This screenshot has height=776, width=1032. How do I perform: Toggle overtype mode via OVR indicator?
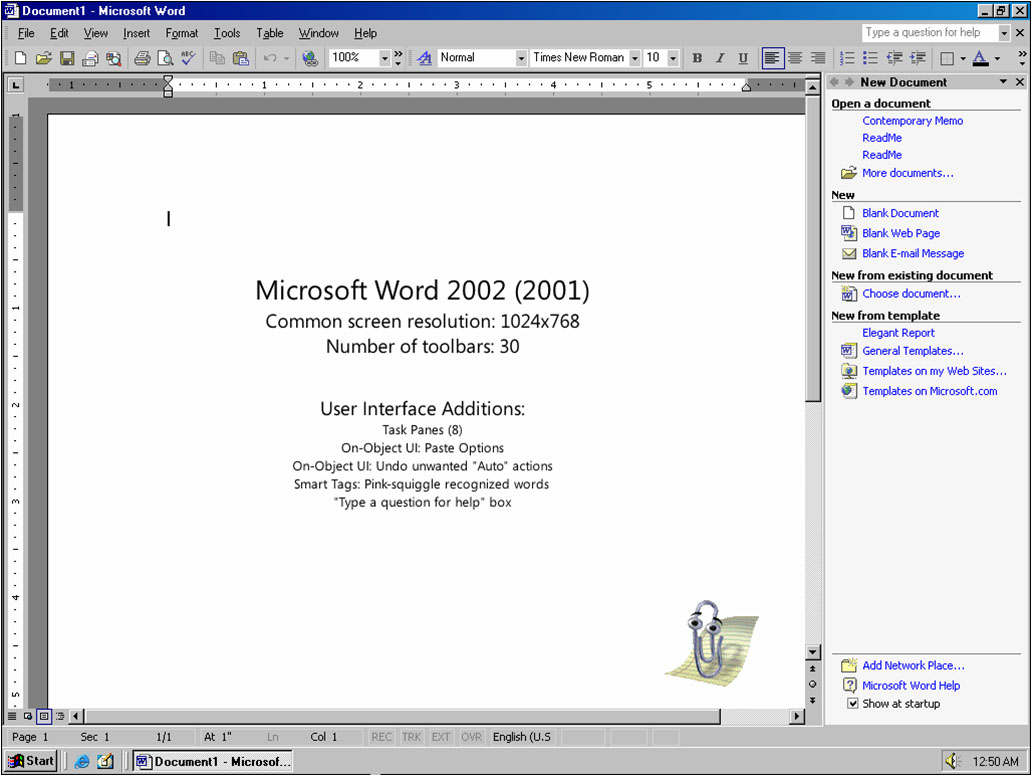point(471,737)
